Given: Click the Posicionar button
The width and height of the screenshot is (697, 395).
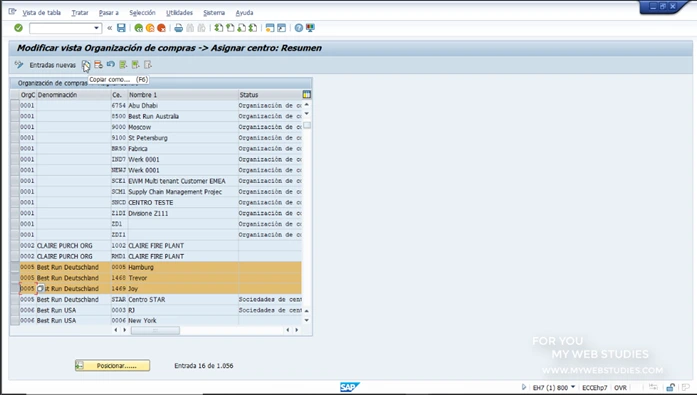Looking at the screenshot, I should (112, 366).
